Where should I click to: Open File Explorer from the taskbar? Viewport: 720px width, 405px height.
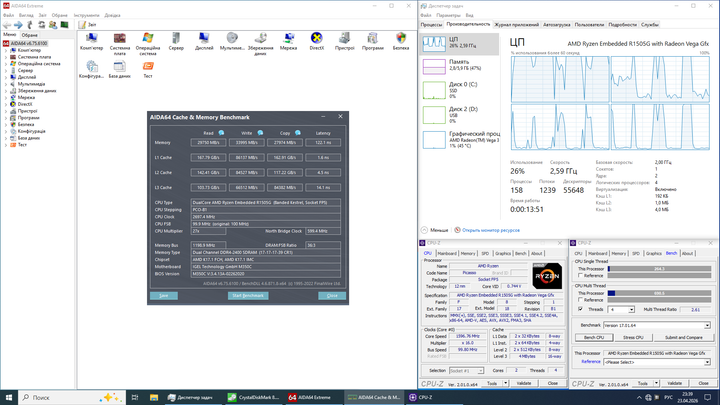(x=154, y=397)
